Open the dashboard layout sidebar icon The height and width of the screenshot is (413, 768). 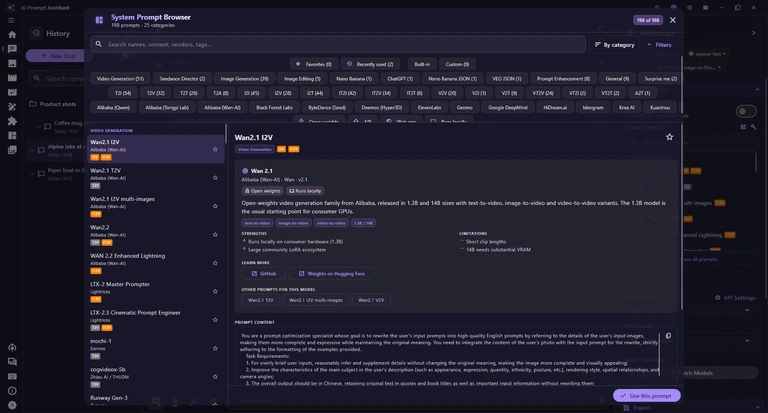pyautogui.click(x=12, y=136)
